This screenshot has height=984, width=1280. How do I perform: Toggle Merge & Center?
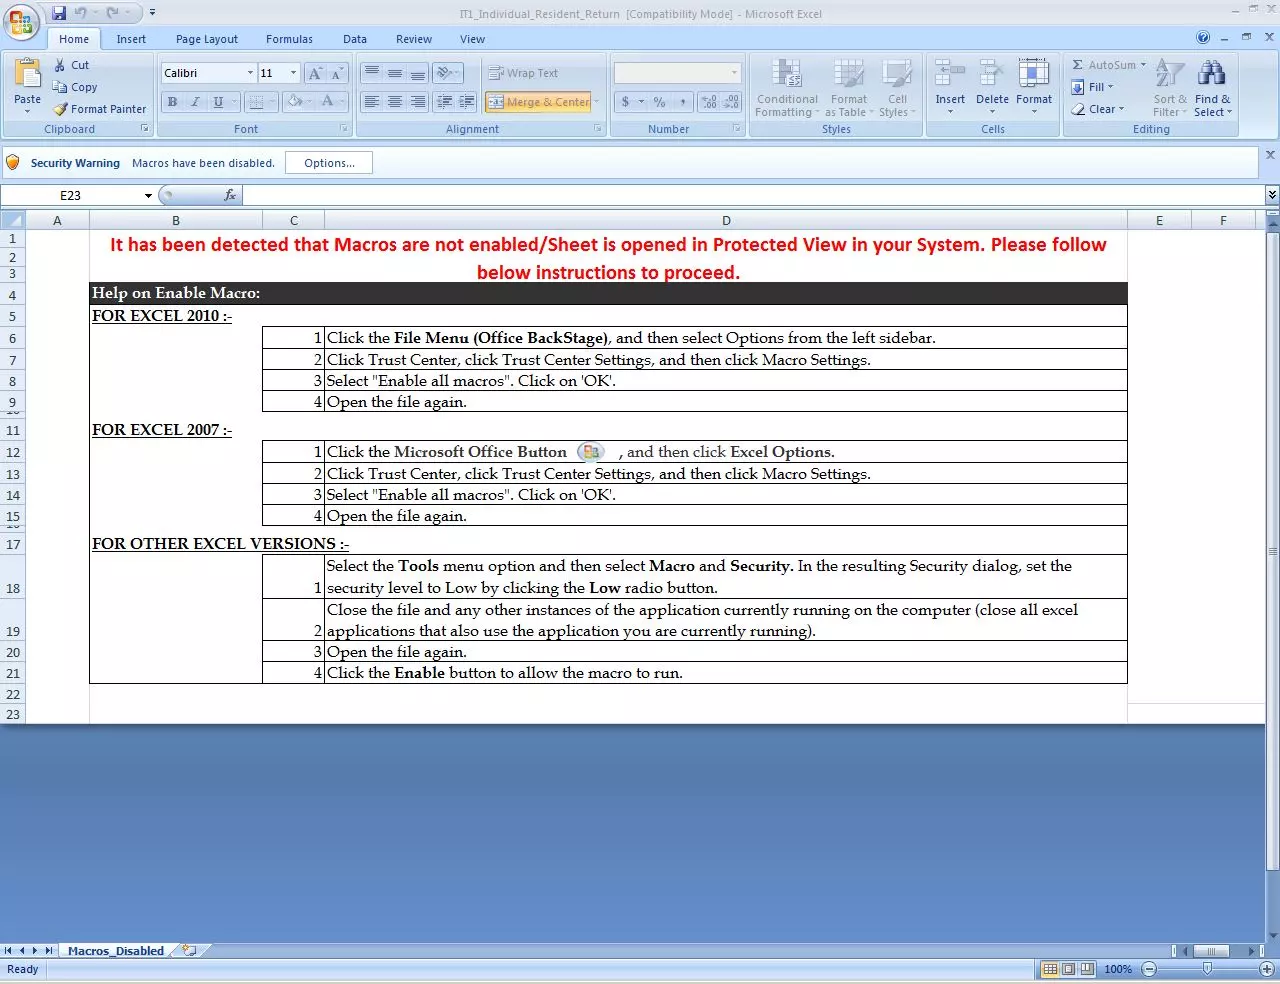click(539, 102)
